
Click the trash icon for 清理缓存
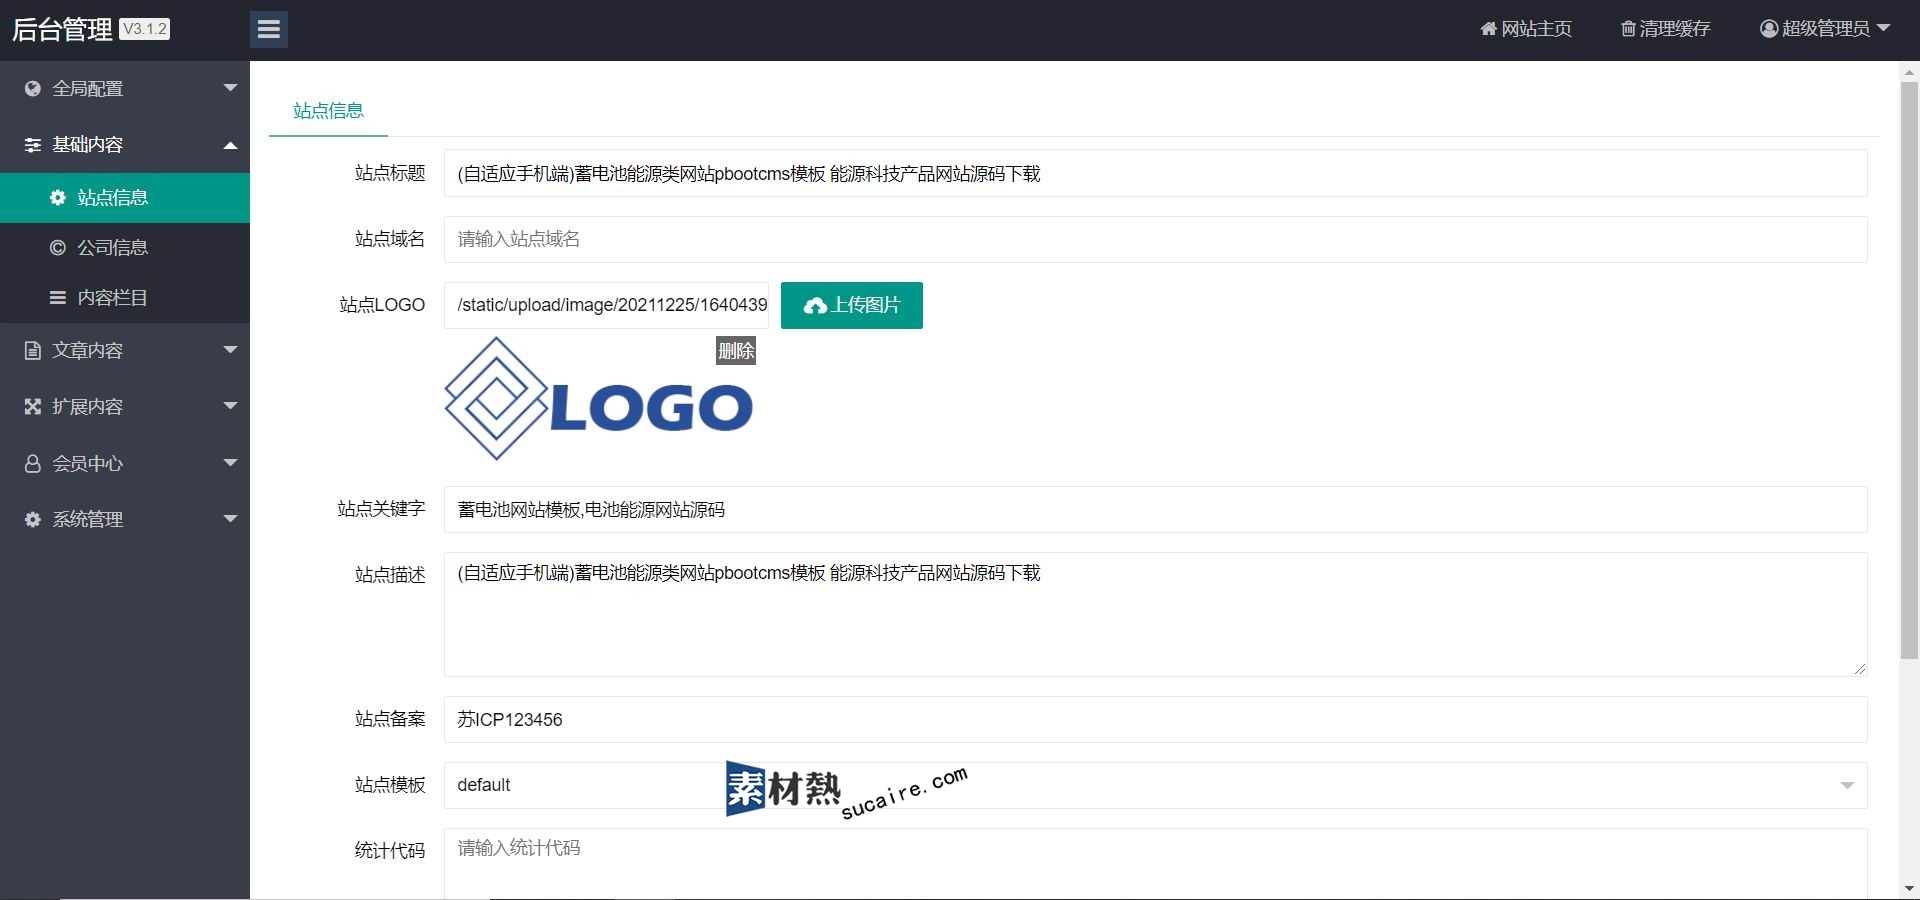pos(1628,29)
